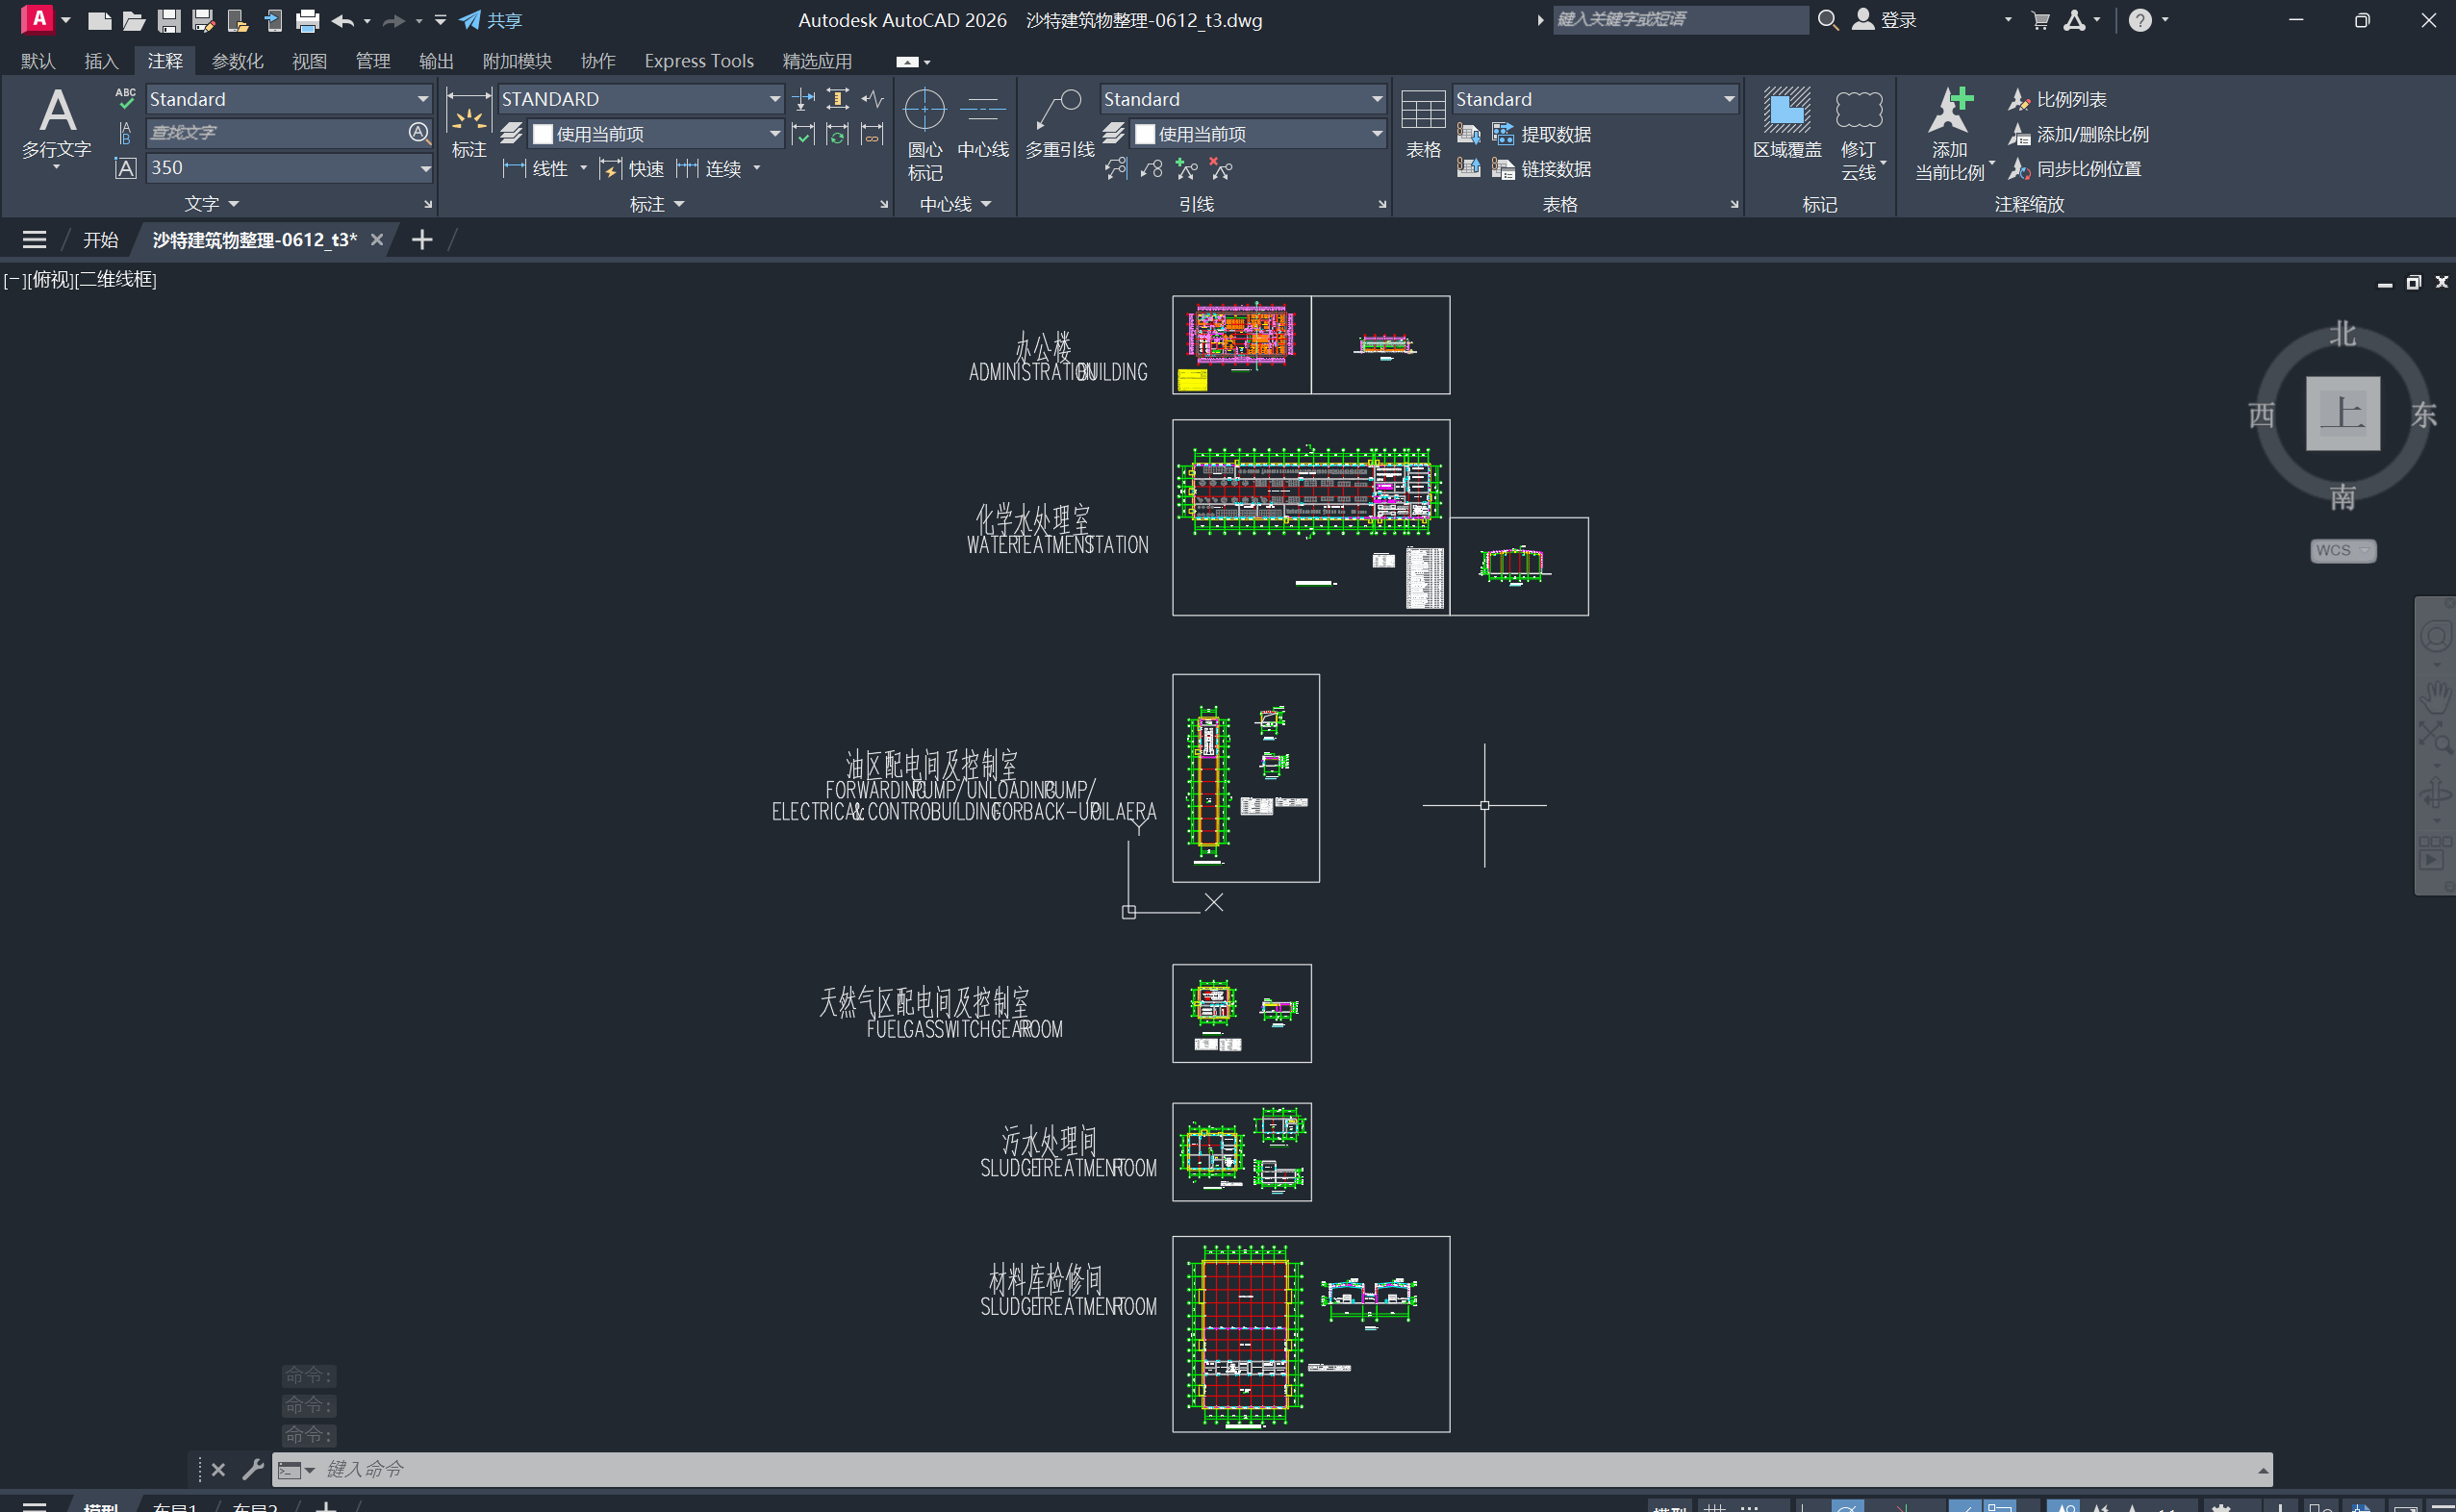Open the Start file tab
The image size is (2456, 1512).
(100, 240)
